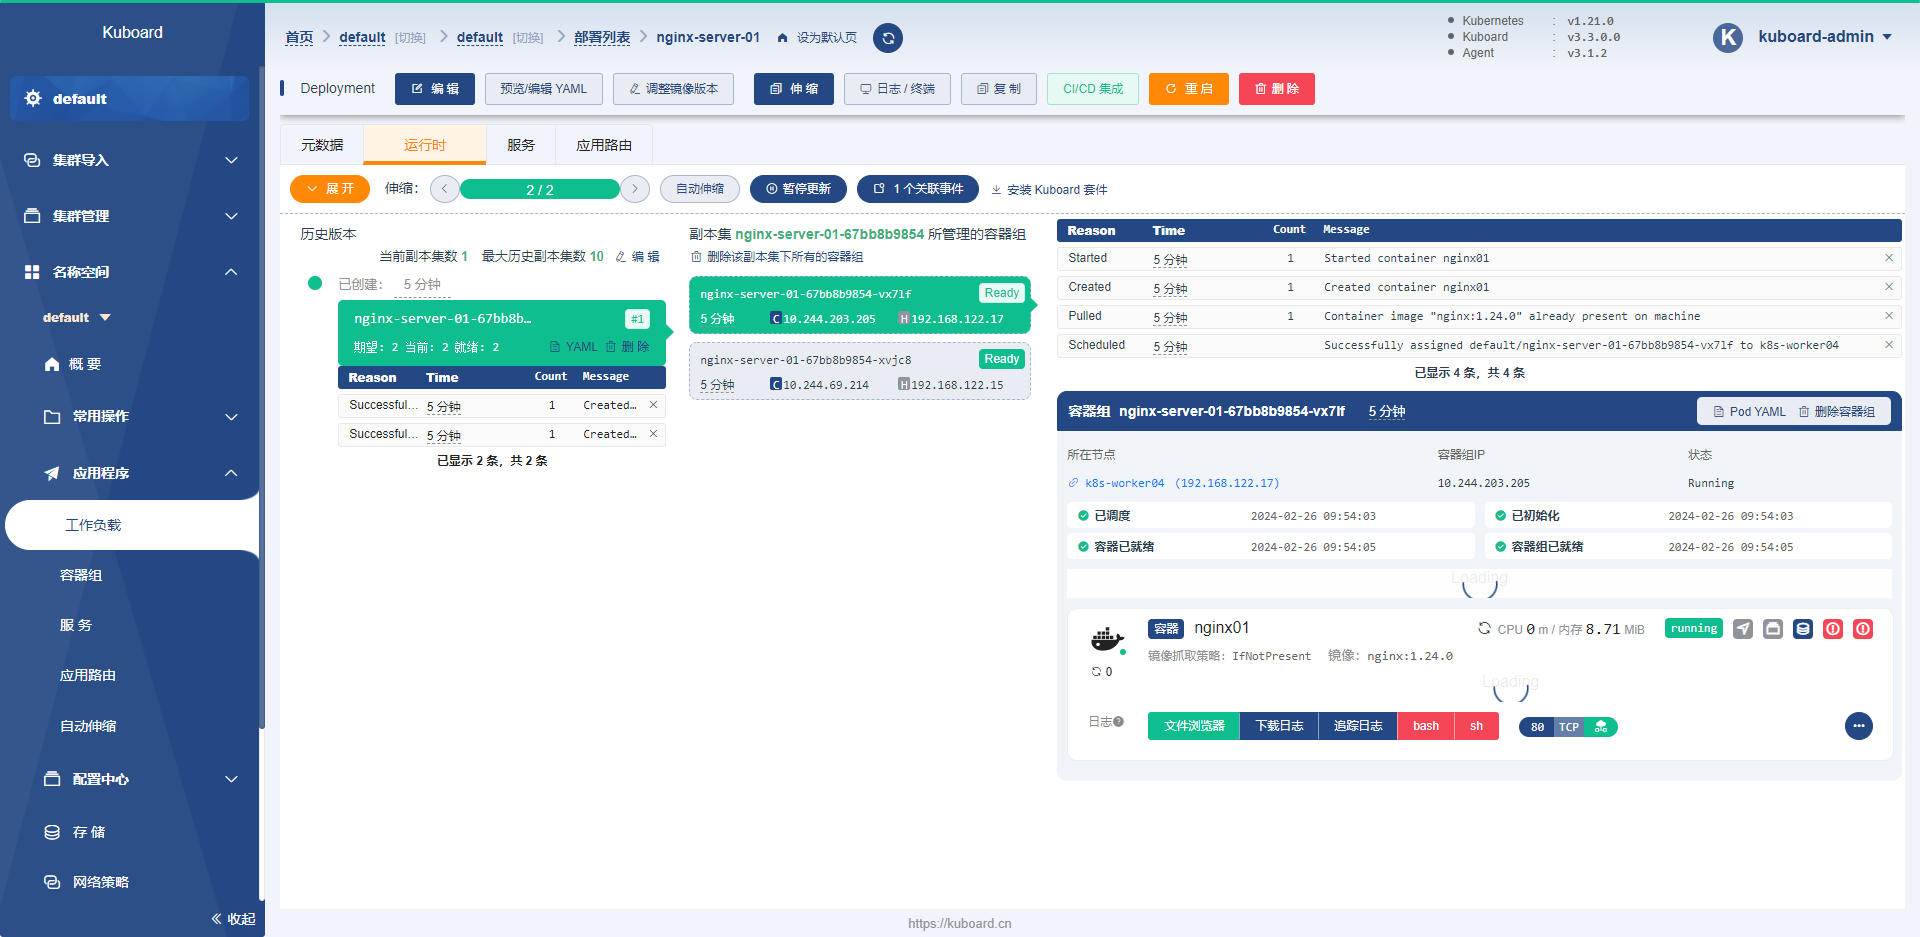Select 自动伸缩 in the sidebar

pyautogui.click(x=88, y=726)
